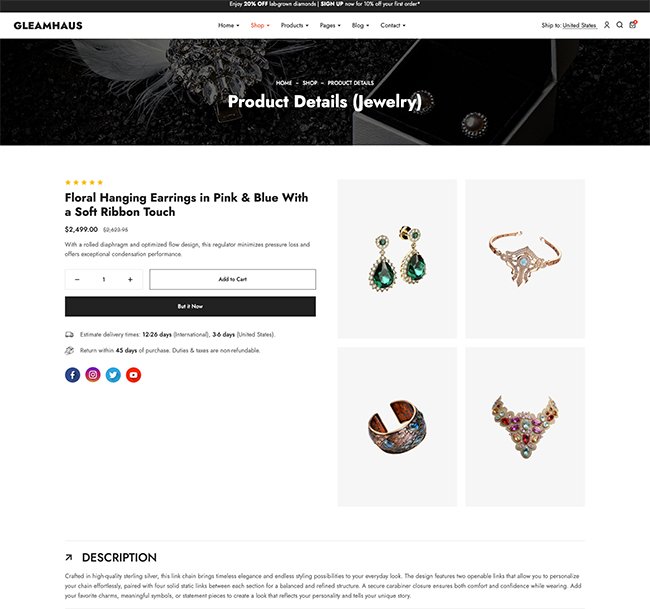
Task: Open the YouTube social icon
Action: pyautogui.click(x=133, y=375)
